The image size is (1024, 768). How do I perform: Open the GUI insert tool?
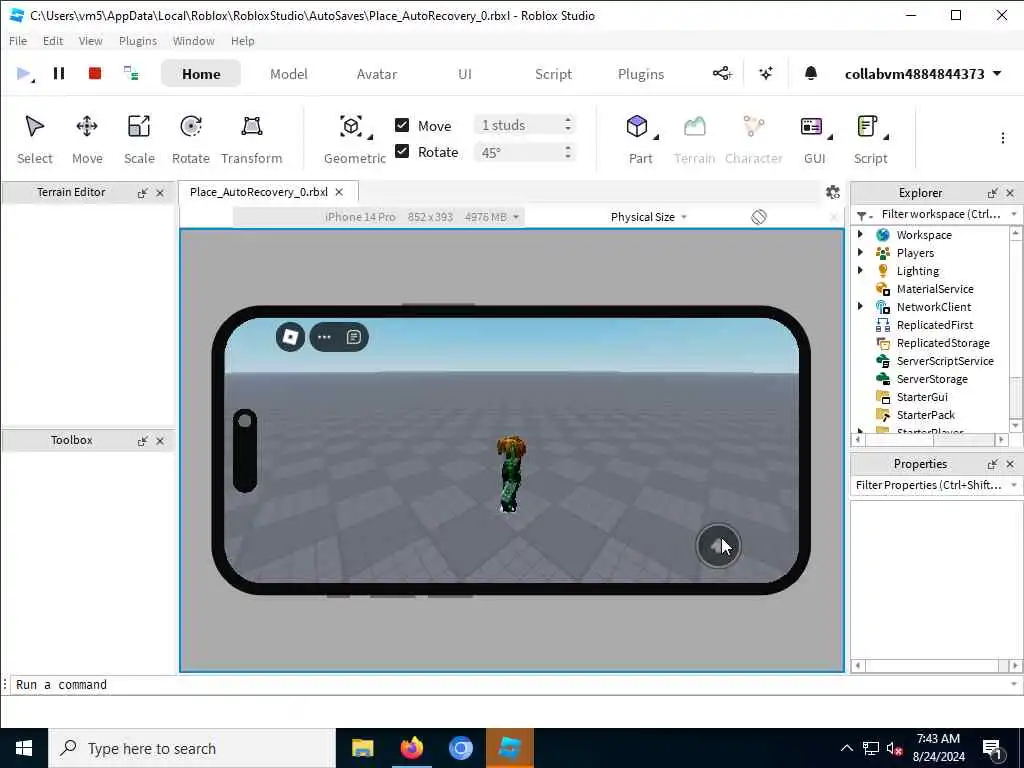814,140
